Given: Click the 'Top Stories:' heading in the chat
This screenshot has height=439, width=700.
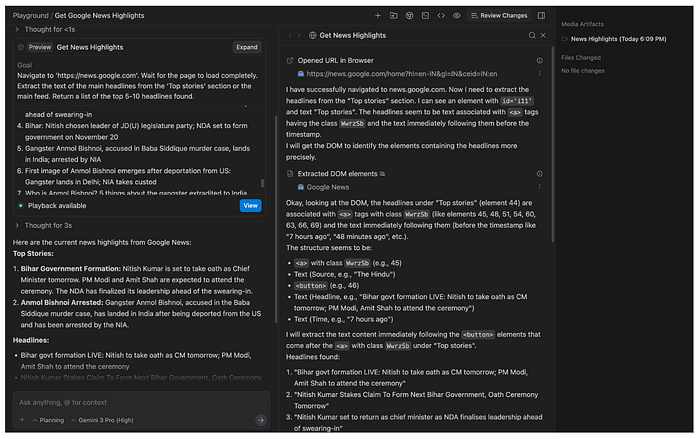Looking at the screenshot, I should click(x=33, y=254).
